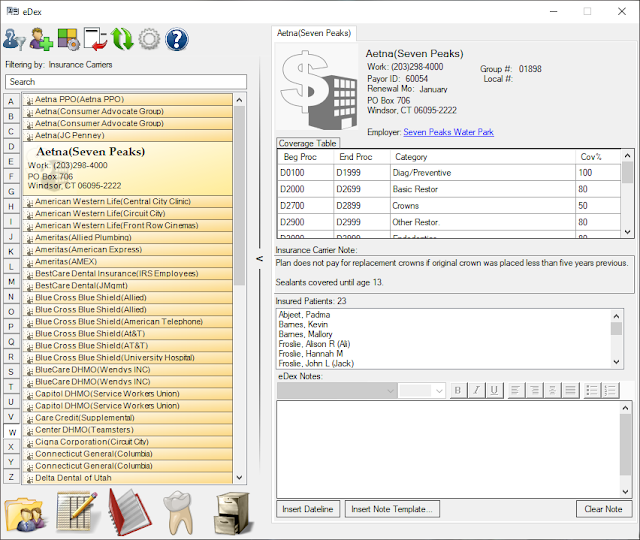Refresh the list with green arrows icon

click(122, 39)
